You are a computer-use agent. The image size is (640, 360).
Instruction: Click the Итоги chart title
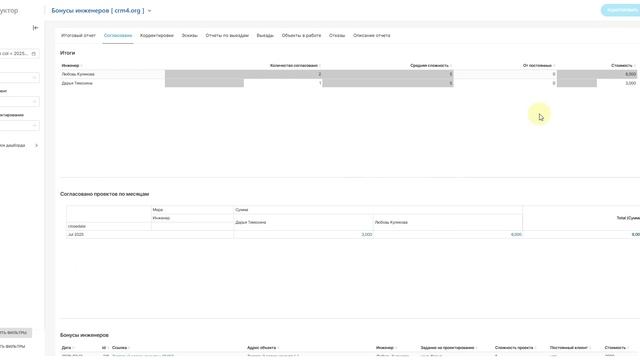point(67,53)
